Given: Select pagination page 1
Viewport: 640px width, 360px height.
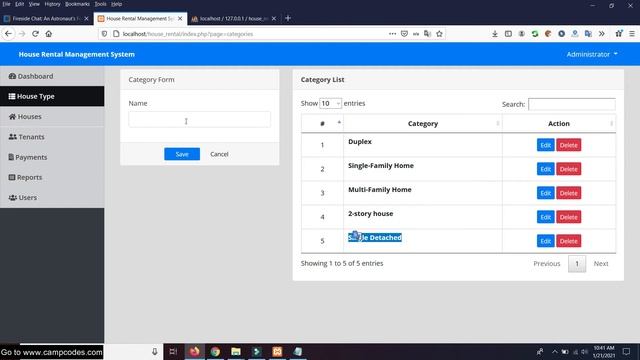Looking at the screenshot, I should click(x=577, y=264).
